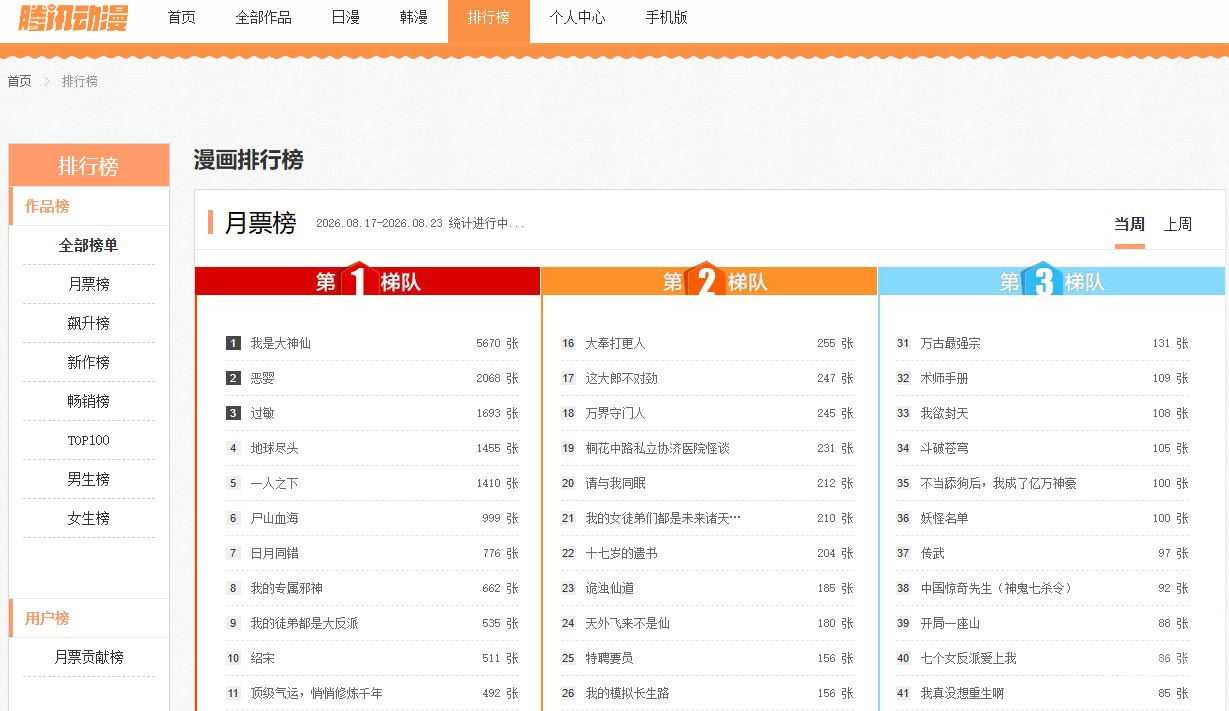Open the 新作榜 sidebar entry
Image resolution: width=1229 pixels, height=711 pixels.
[89, 362]
